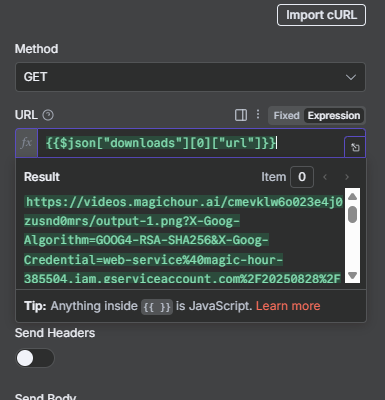The width and height of the screenshot is (385, 400).
Task: Toggle the side panel layout icon
Action: [x=241, y=115]
